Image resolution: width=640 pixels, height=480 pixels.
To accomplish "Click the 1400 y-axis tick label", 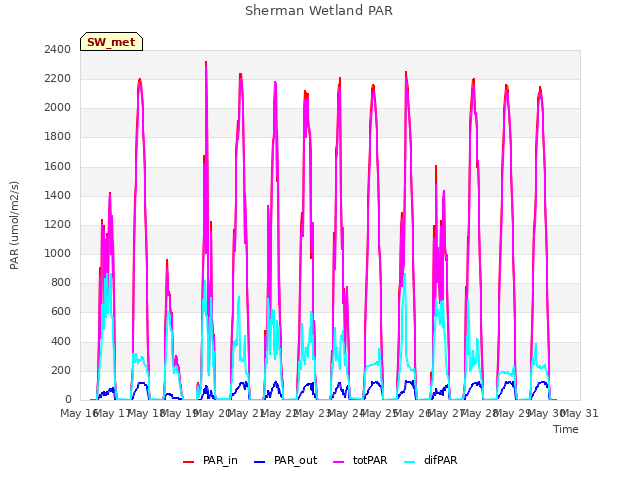I will [x=58, y=195].
